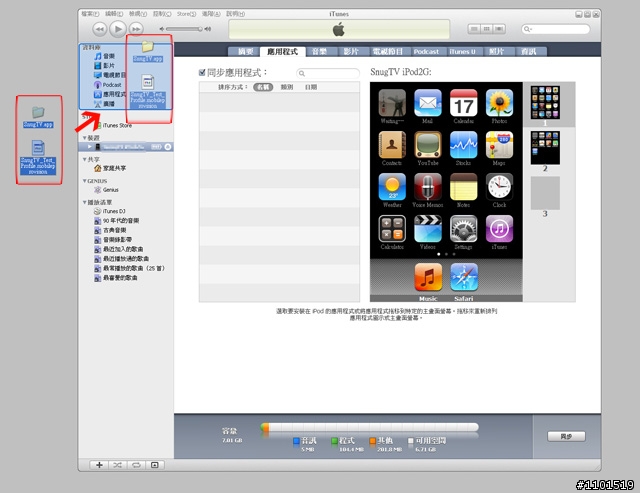
Task: Select the Calculator app icon
Action: point(392,229)
